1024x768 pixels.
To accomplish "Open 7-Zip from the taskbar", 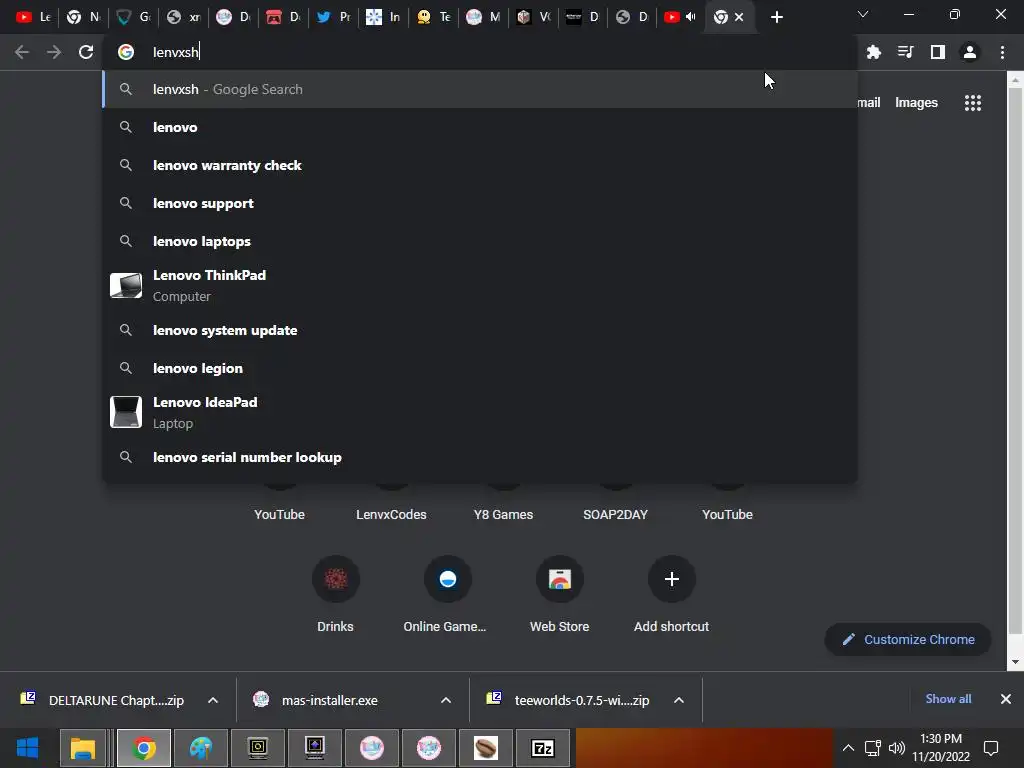I will [x=543, y=748].
